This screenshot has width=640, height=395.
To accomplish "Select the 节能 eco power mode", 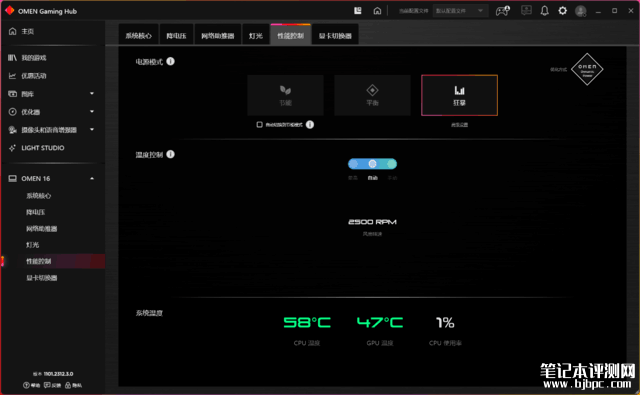I will pos(285,95).
